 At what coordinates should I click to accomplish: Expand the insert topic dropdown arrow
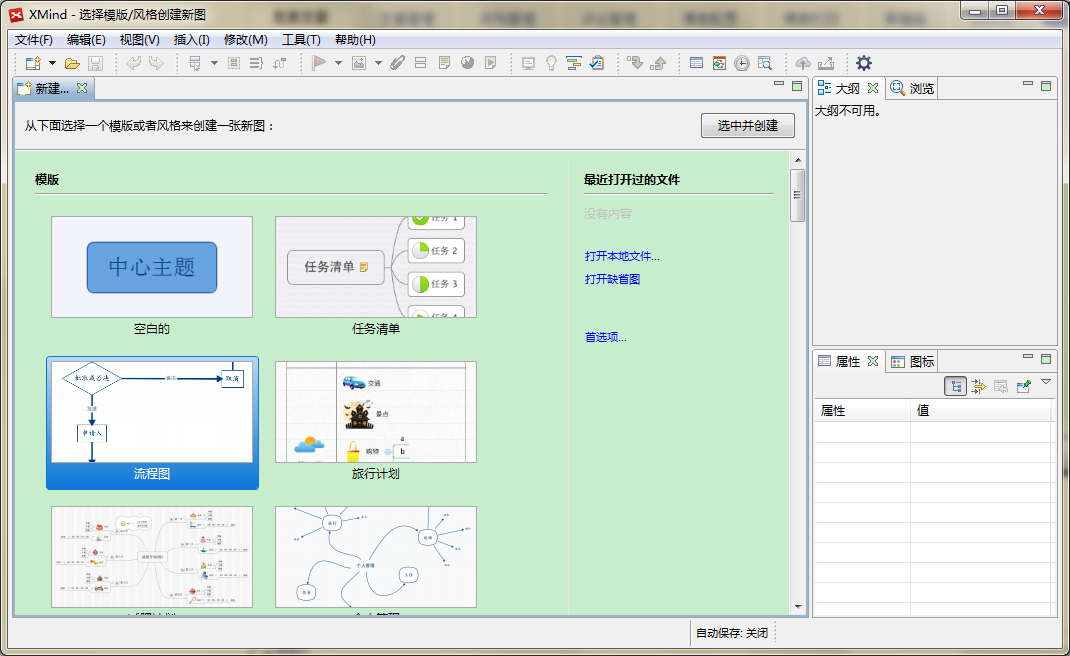tap(214, 63)
